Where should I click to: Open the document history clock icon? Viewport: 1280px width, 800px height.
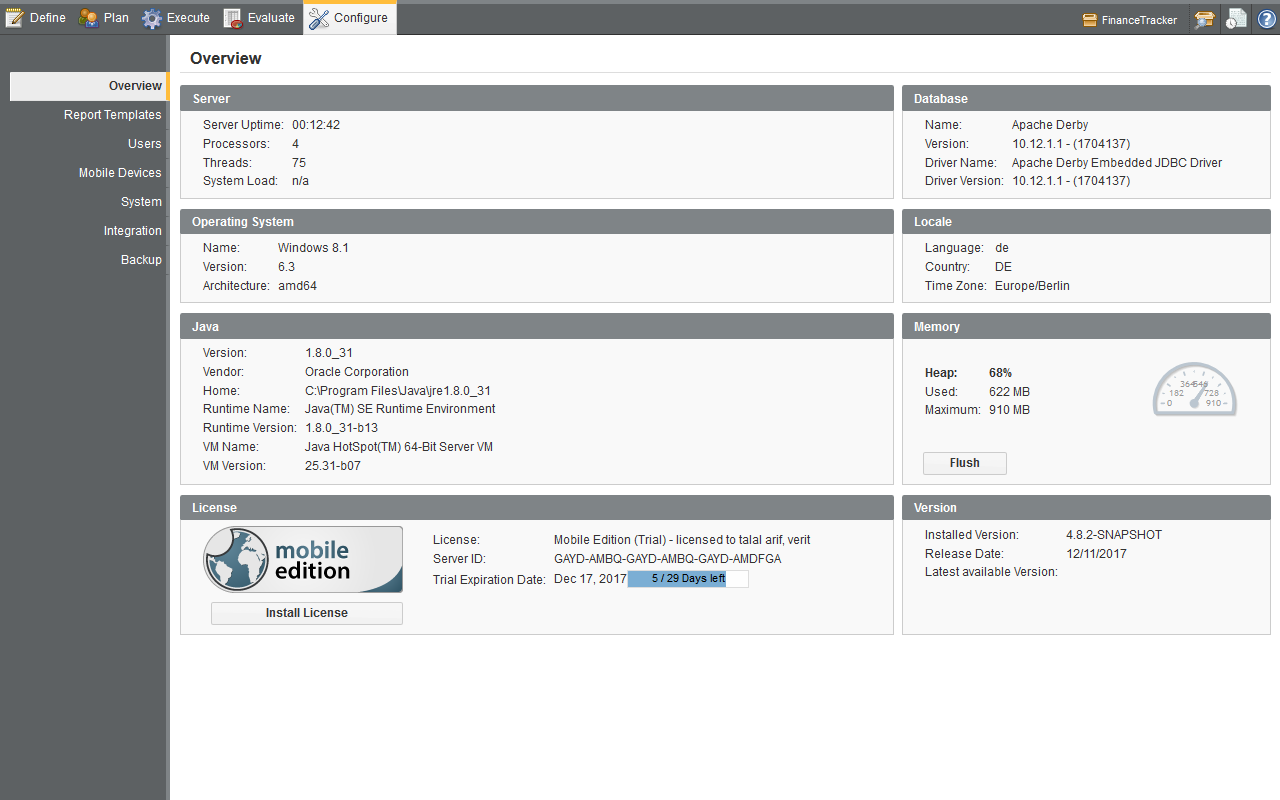(1236, 19)
